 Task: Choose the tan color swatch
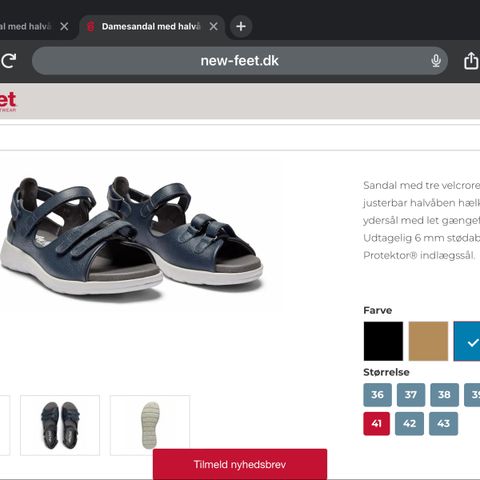click(x=428, y=341)
